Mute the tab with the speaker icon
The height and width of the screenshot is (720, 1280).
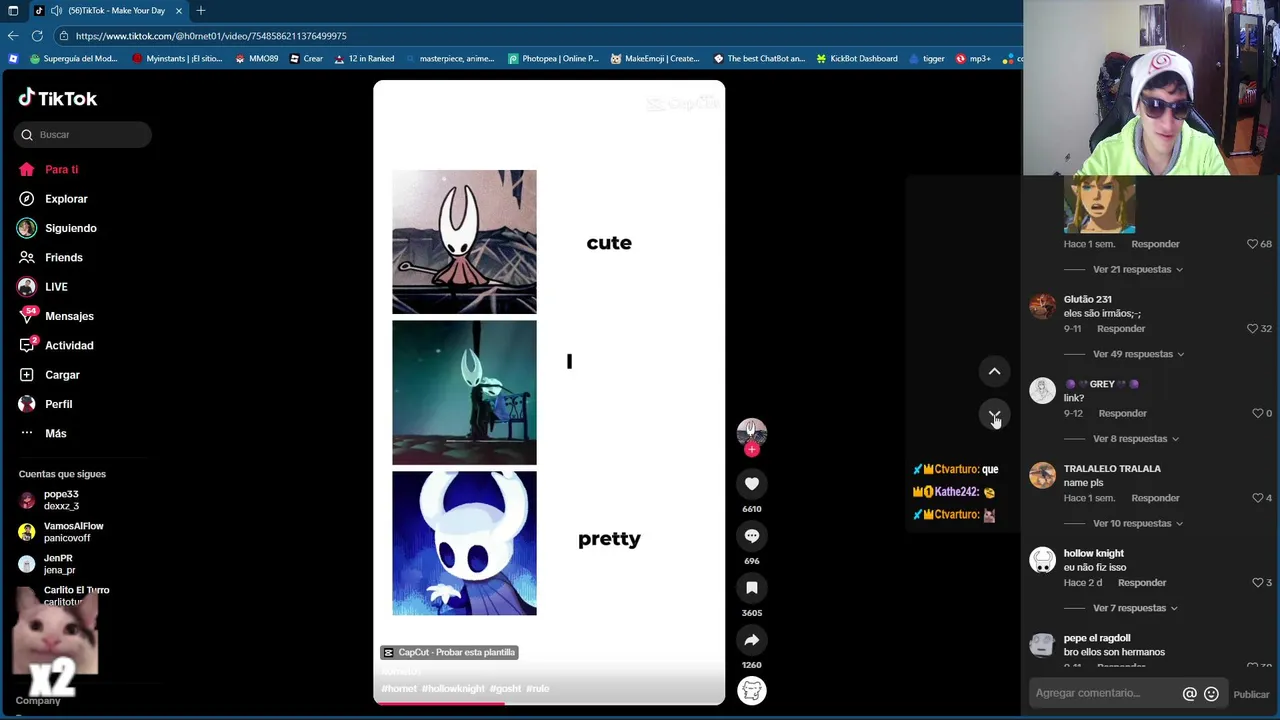[56, 11]
